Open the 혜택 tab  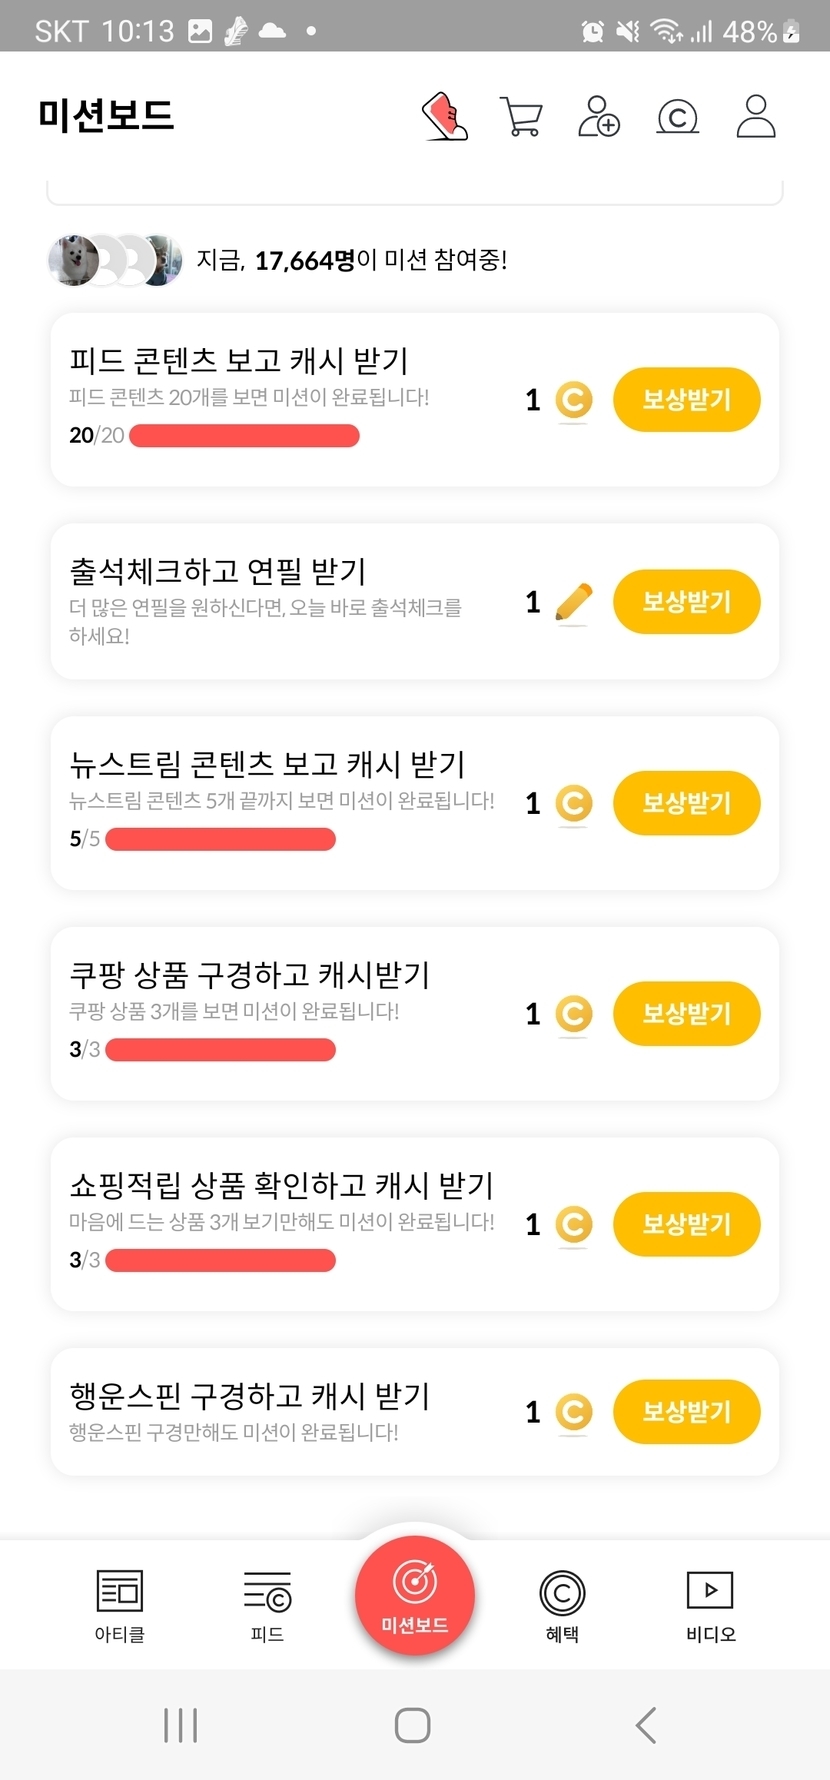[562, 1605]
